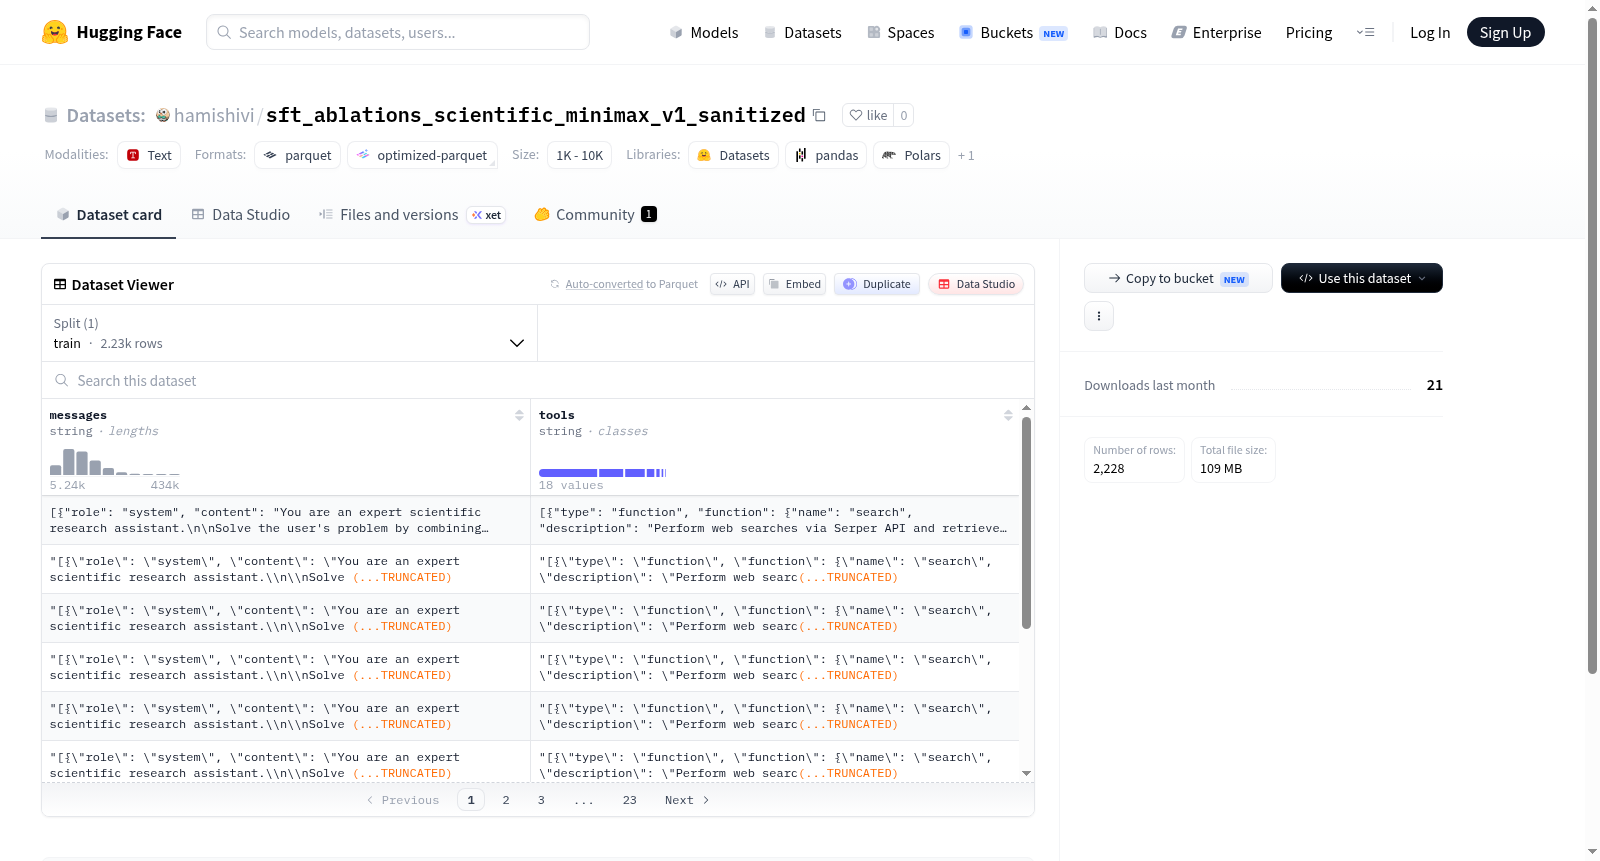Viewport: 1600px width, 861px height.
Task: Open the Pricing page
Action: tap(1309, 32)
